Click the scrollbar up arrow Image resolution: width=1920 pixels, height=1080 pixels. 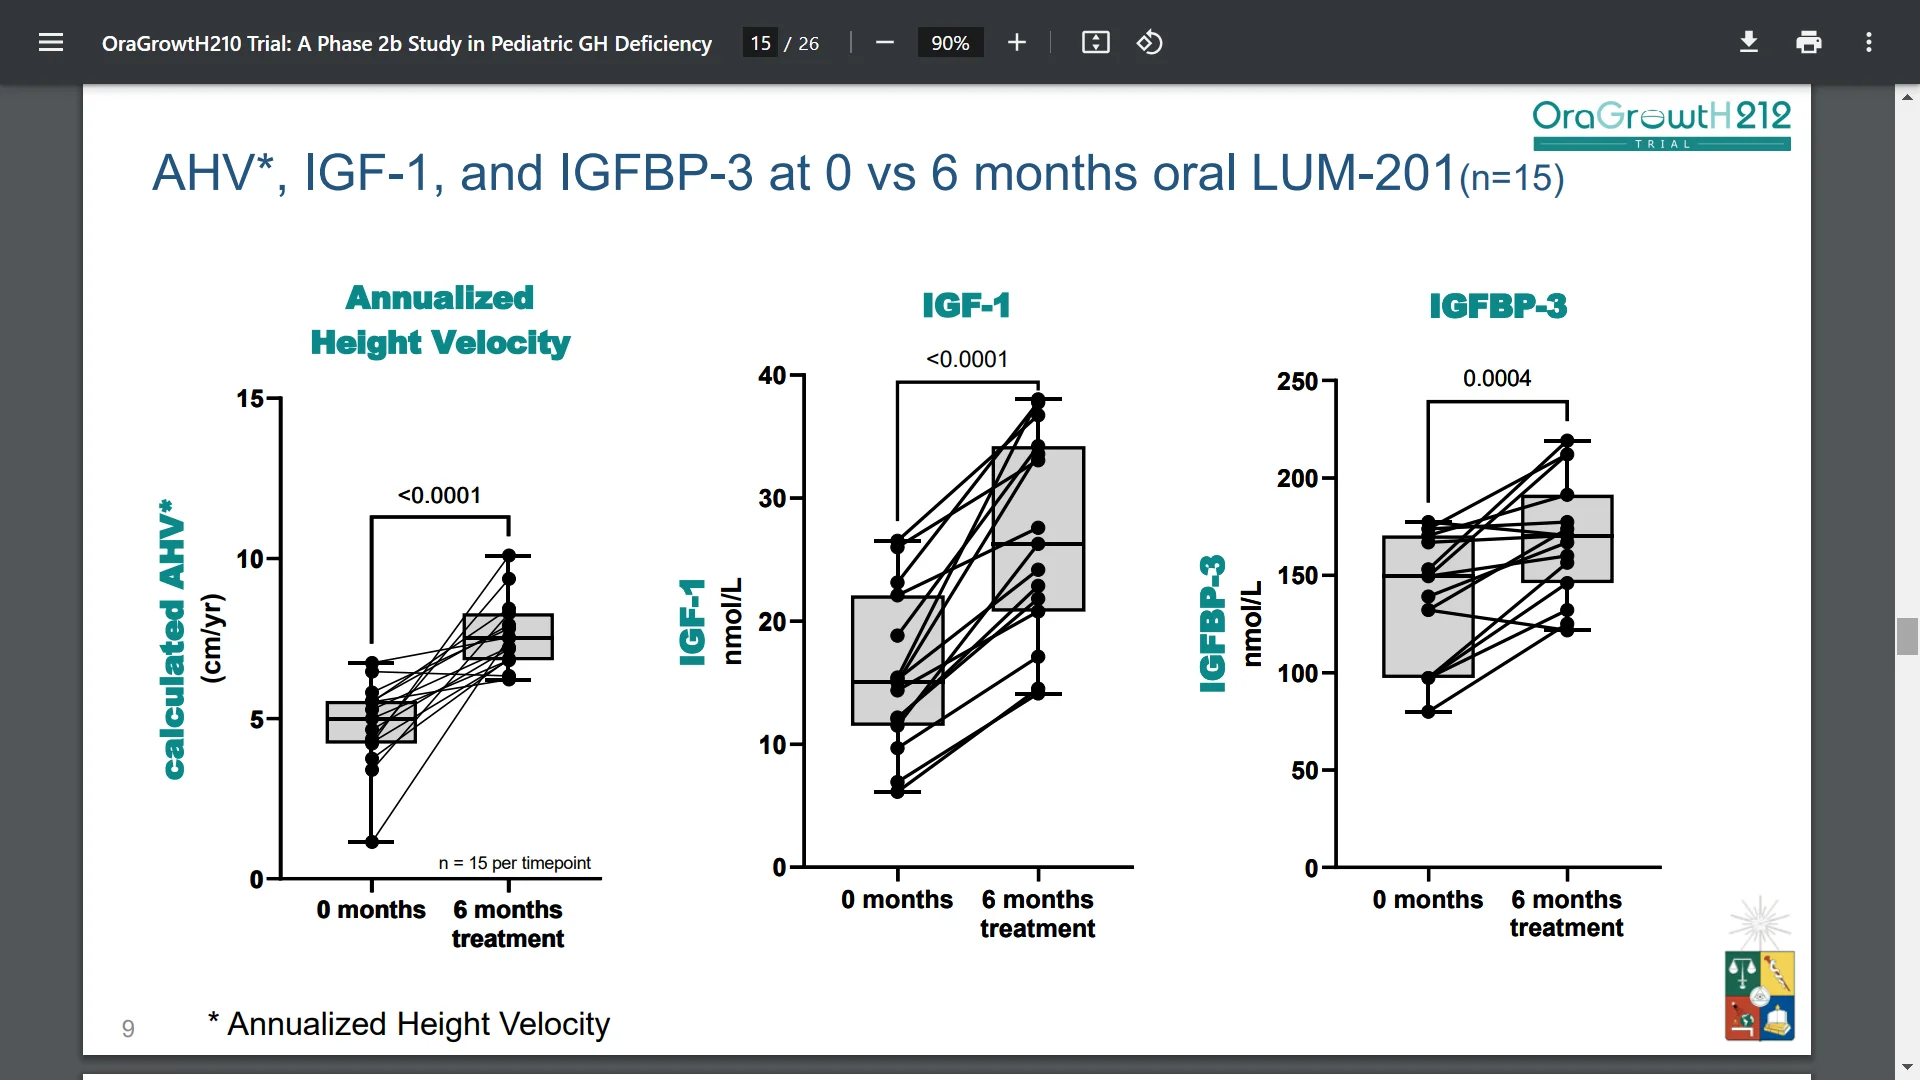point(1907,97)
